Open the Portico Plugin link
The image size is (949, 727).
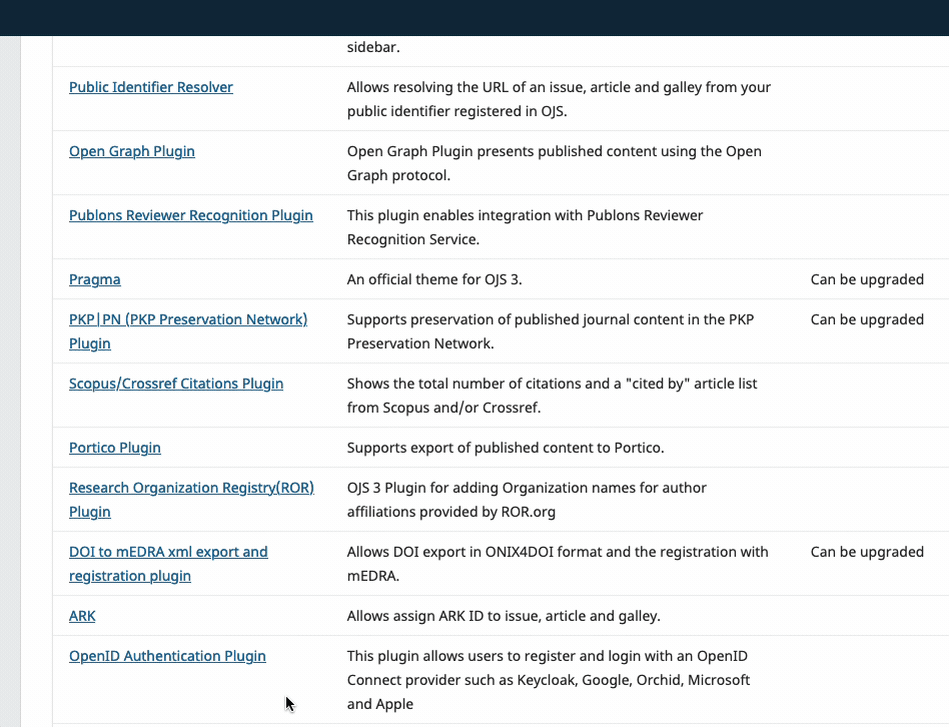point(115,448)
